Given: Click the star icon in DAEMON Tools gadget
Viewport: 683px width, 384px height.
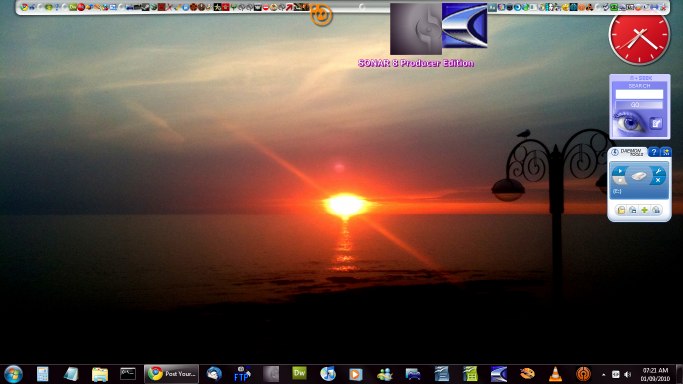Looking at the screenshot, I should pyautogui.click(x=666, y=152).
